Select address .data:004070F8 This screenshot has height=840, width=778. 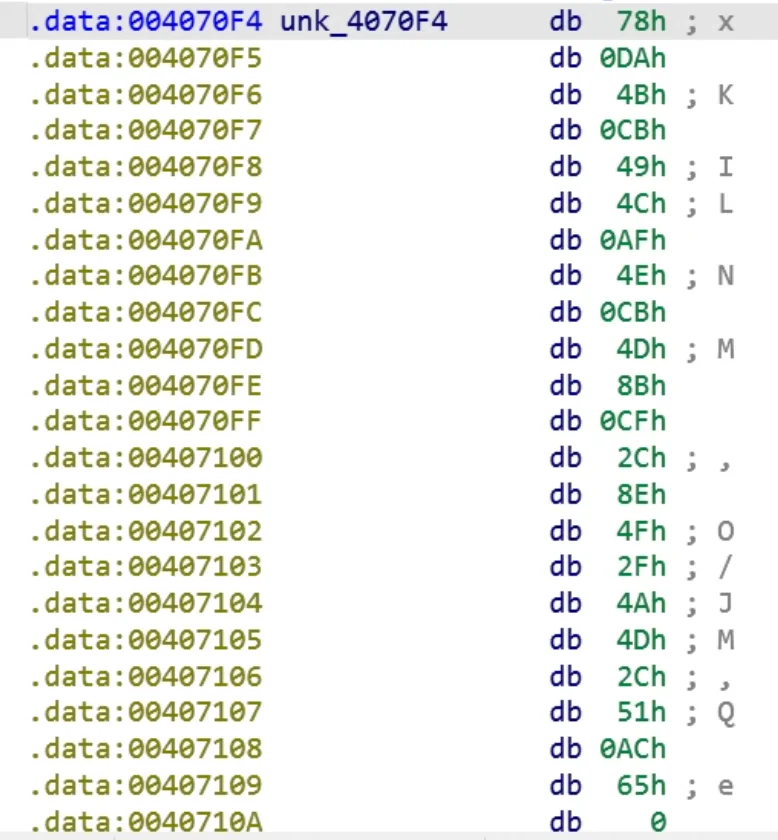tap(146, 167)
